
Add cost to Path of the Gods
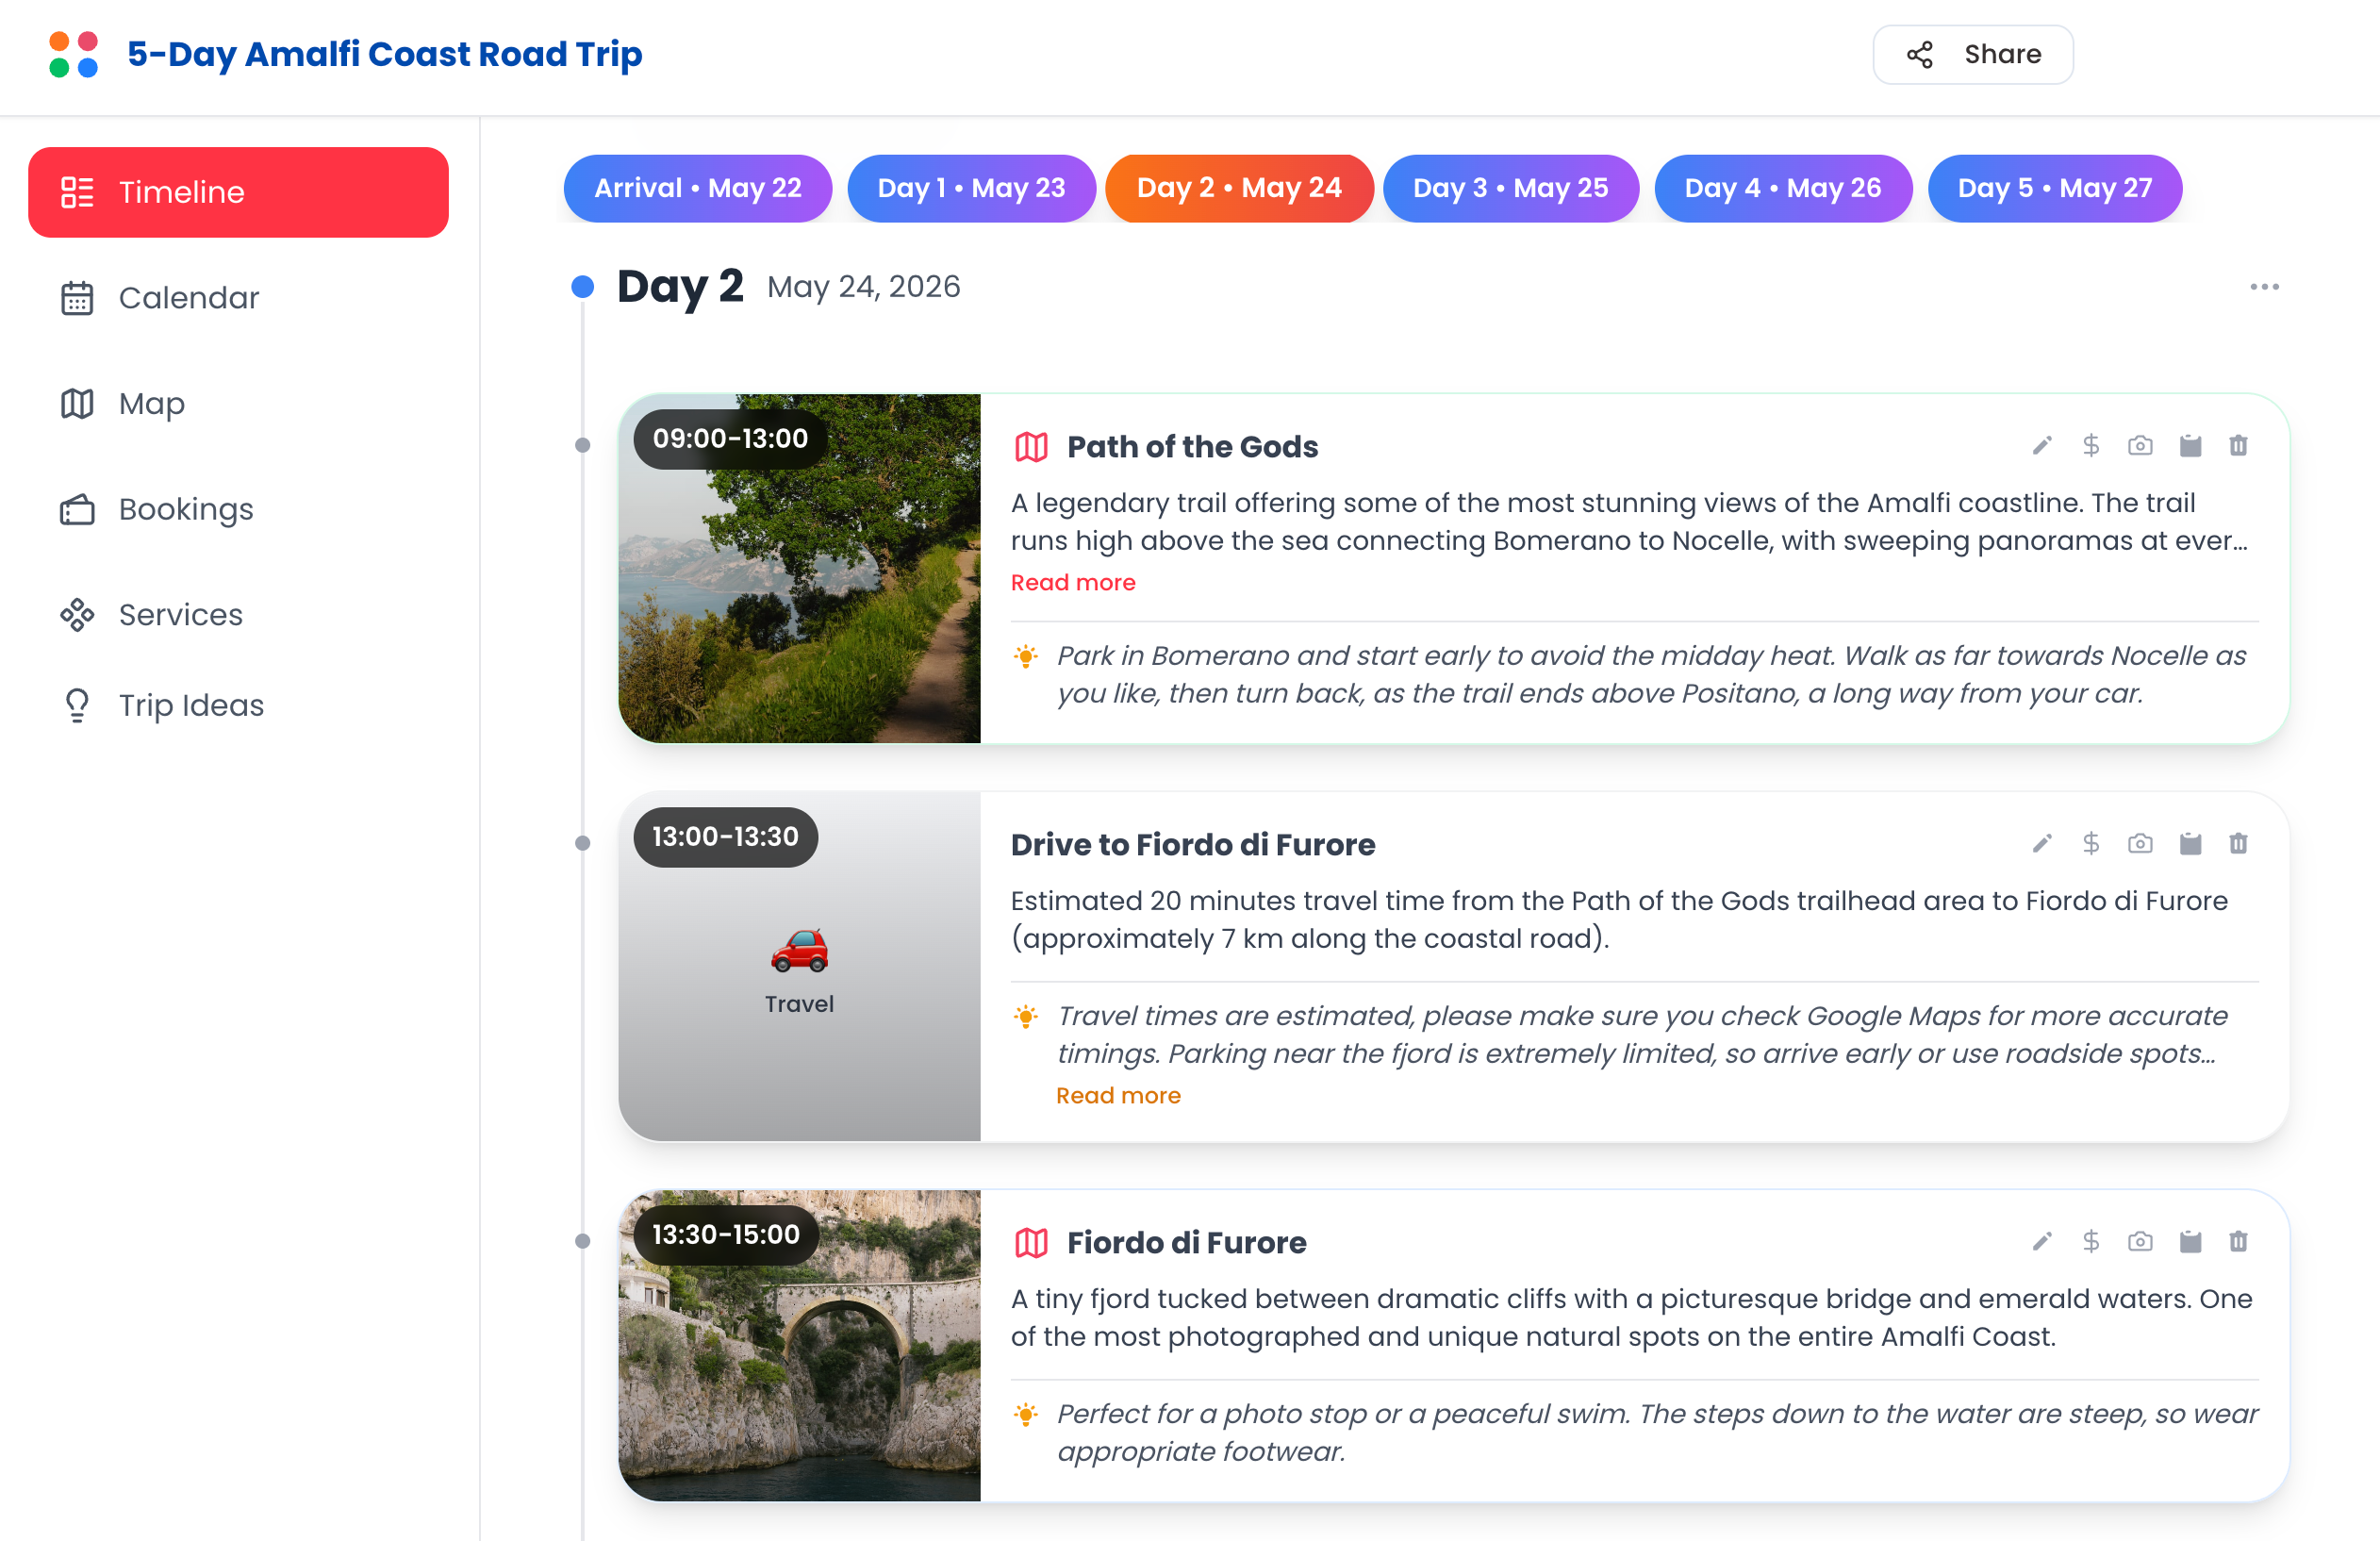point(2091,446)
